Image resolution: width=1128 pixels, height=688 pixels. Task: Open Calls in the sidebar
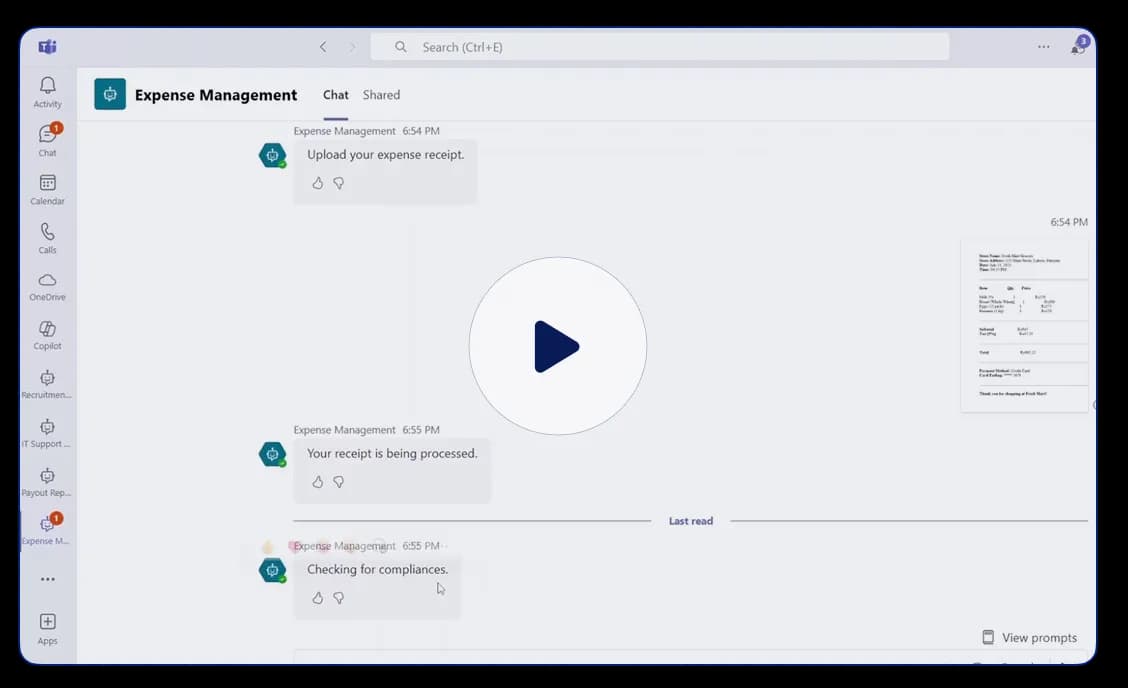47,238
